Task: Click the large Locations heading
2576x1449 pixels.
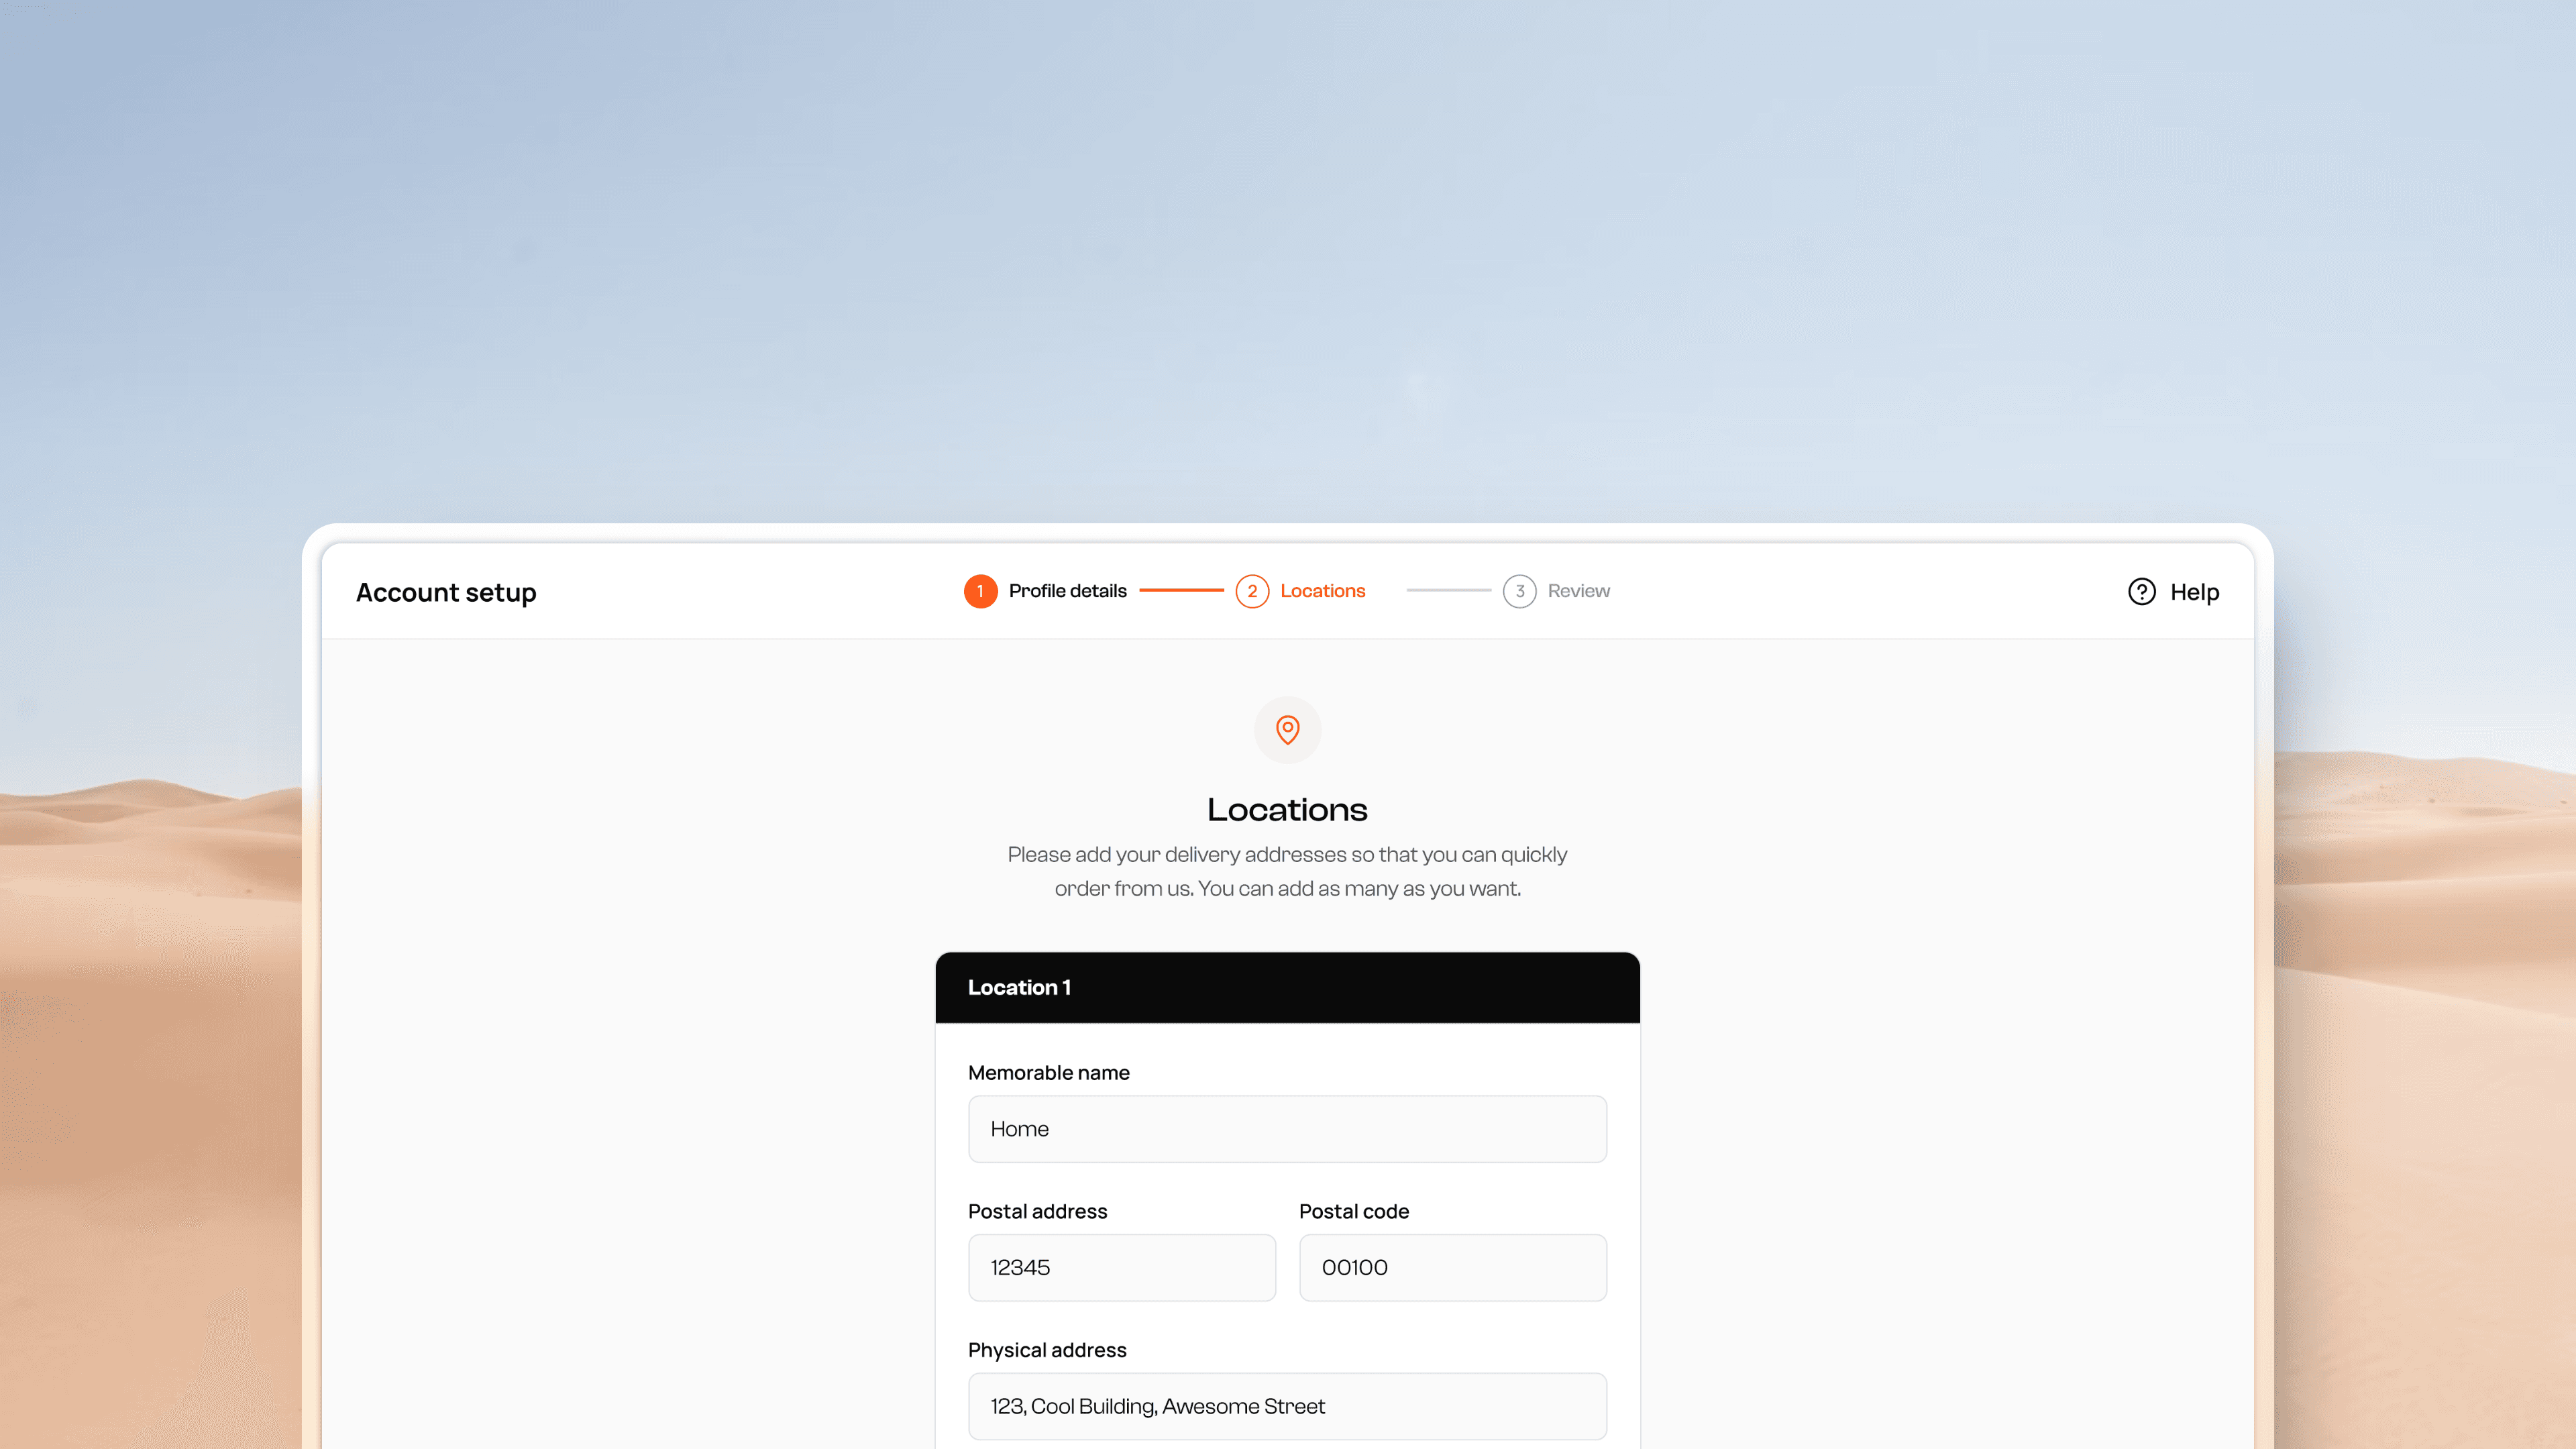Action: coord(1287,809)
